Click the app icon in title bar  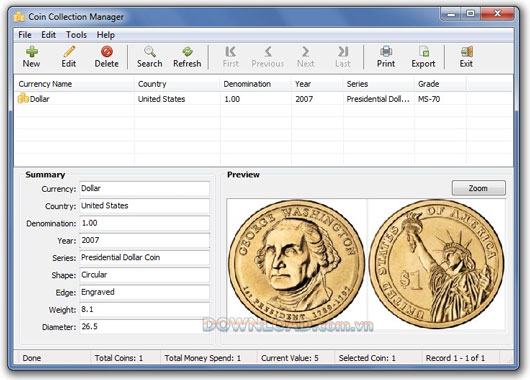coord(19,17)
